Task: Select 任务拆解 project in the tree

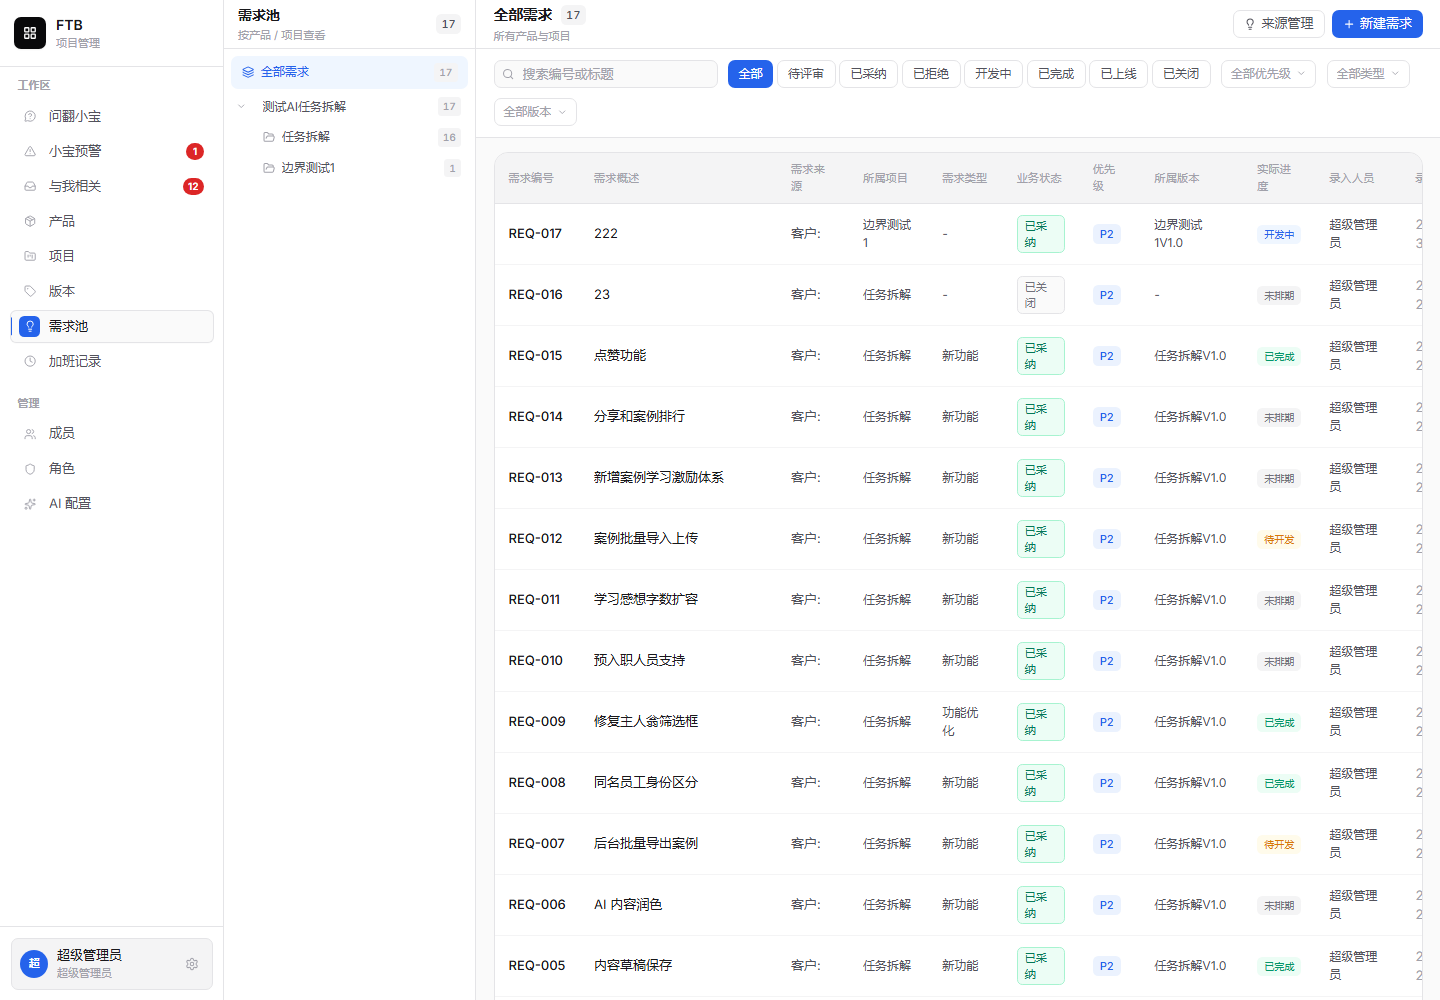Action: pyautogui.click(x=349, y=137)
